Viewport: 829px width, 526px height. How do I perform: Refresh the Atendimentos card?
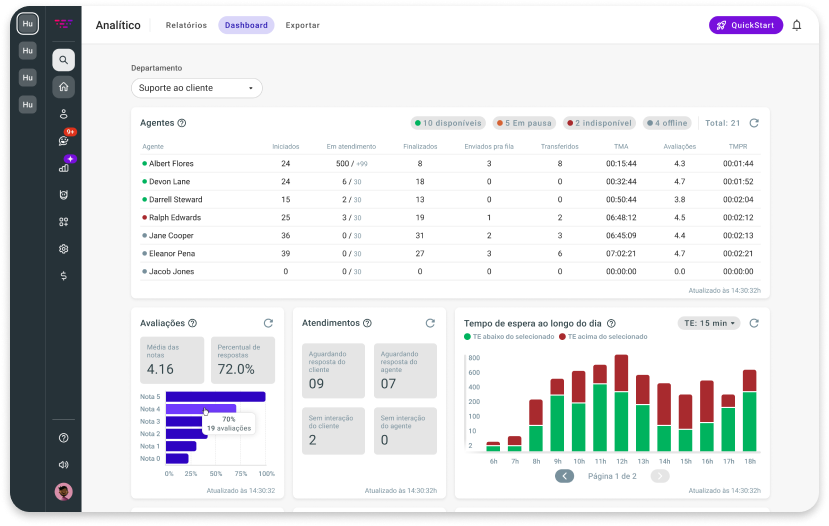tap(430, 323)
